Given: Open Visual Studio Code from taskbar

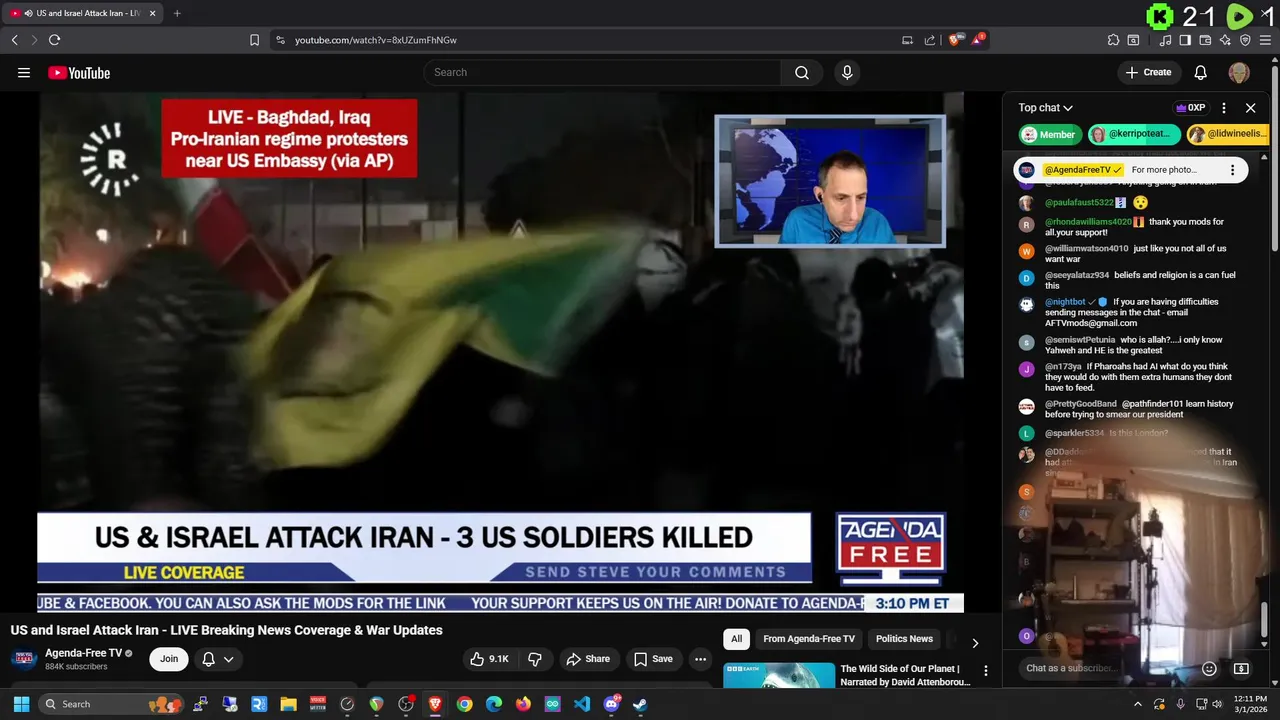Looking at the screenshot, I should click(x=582, y=704).
